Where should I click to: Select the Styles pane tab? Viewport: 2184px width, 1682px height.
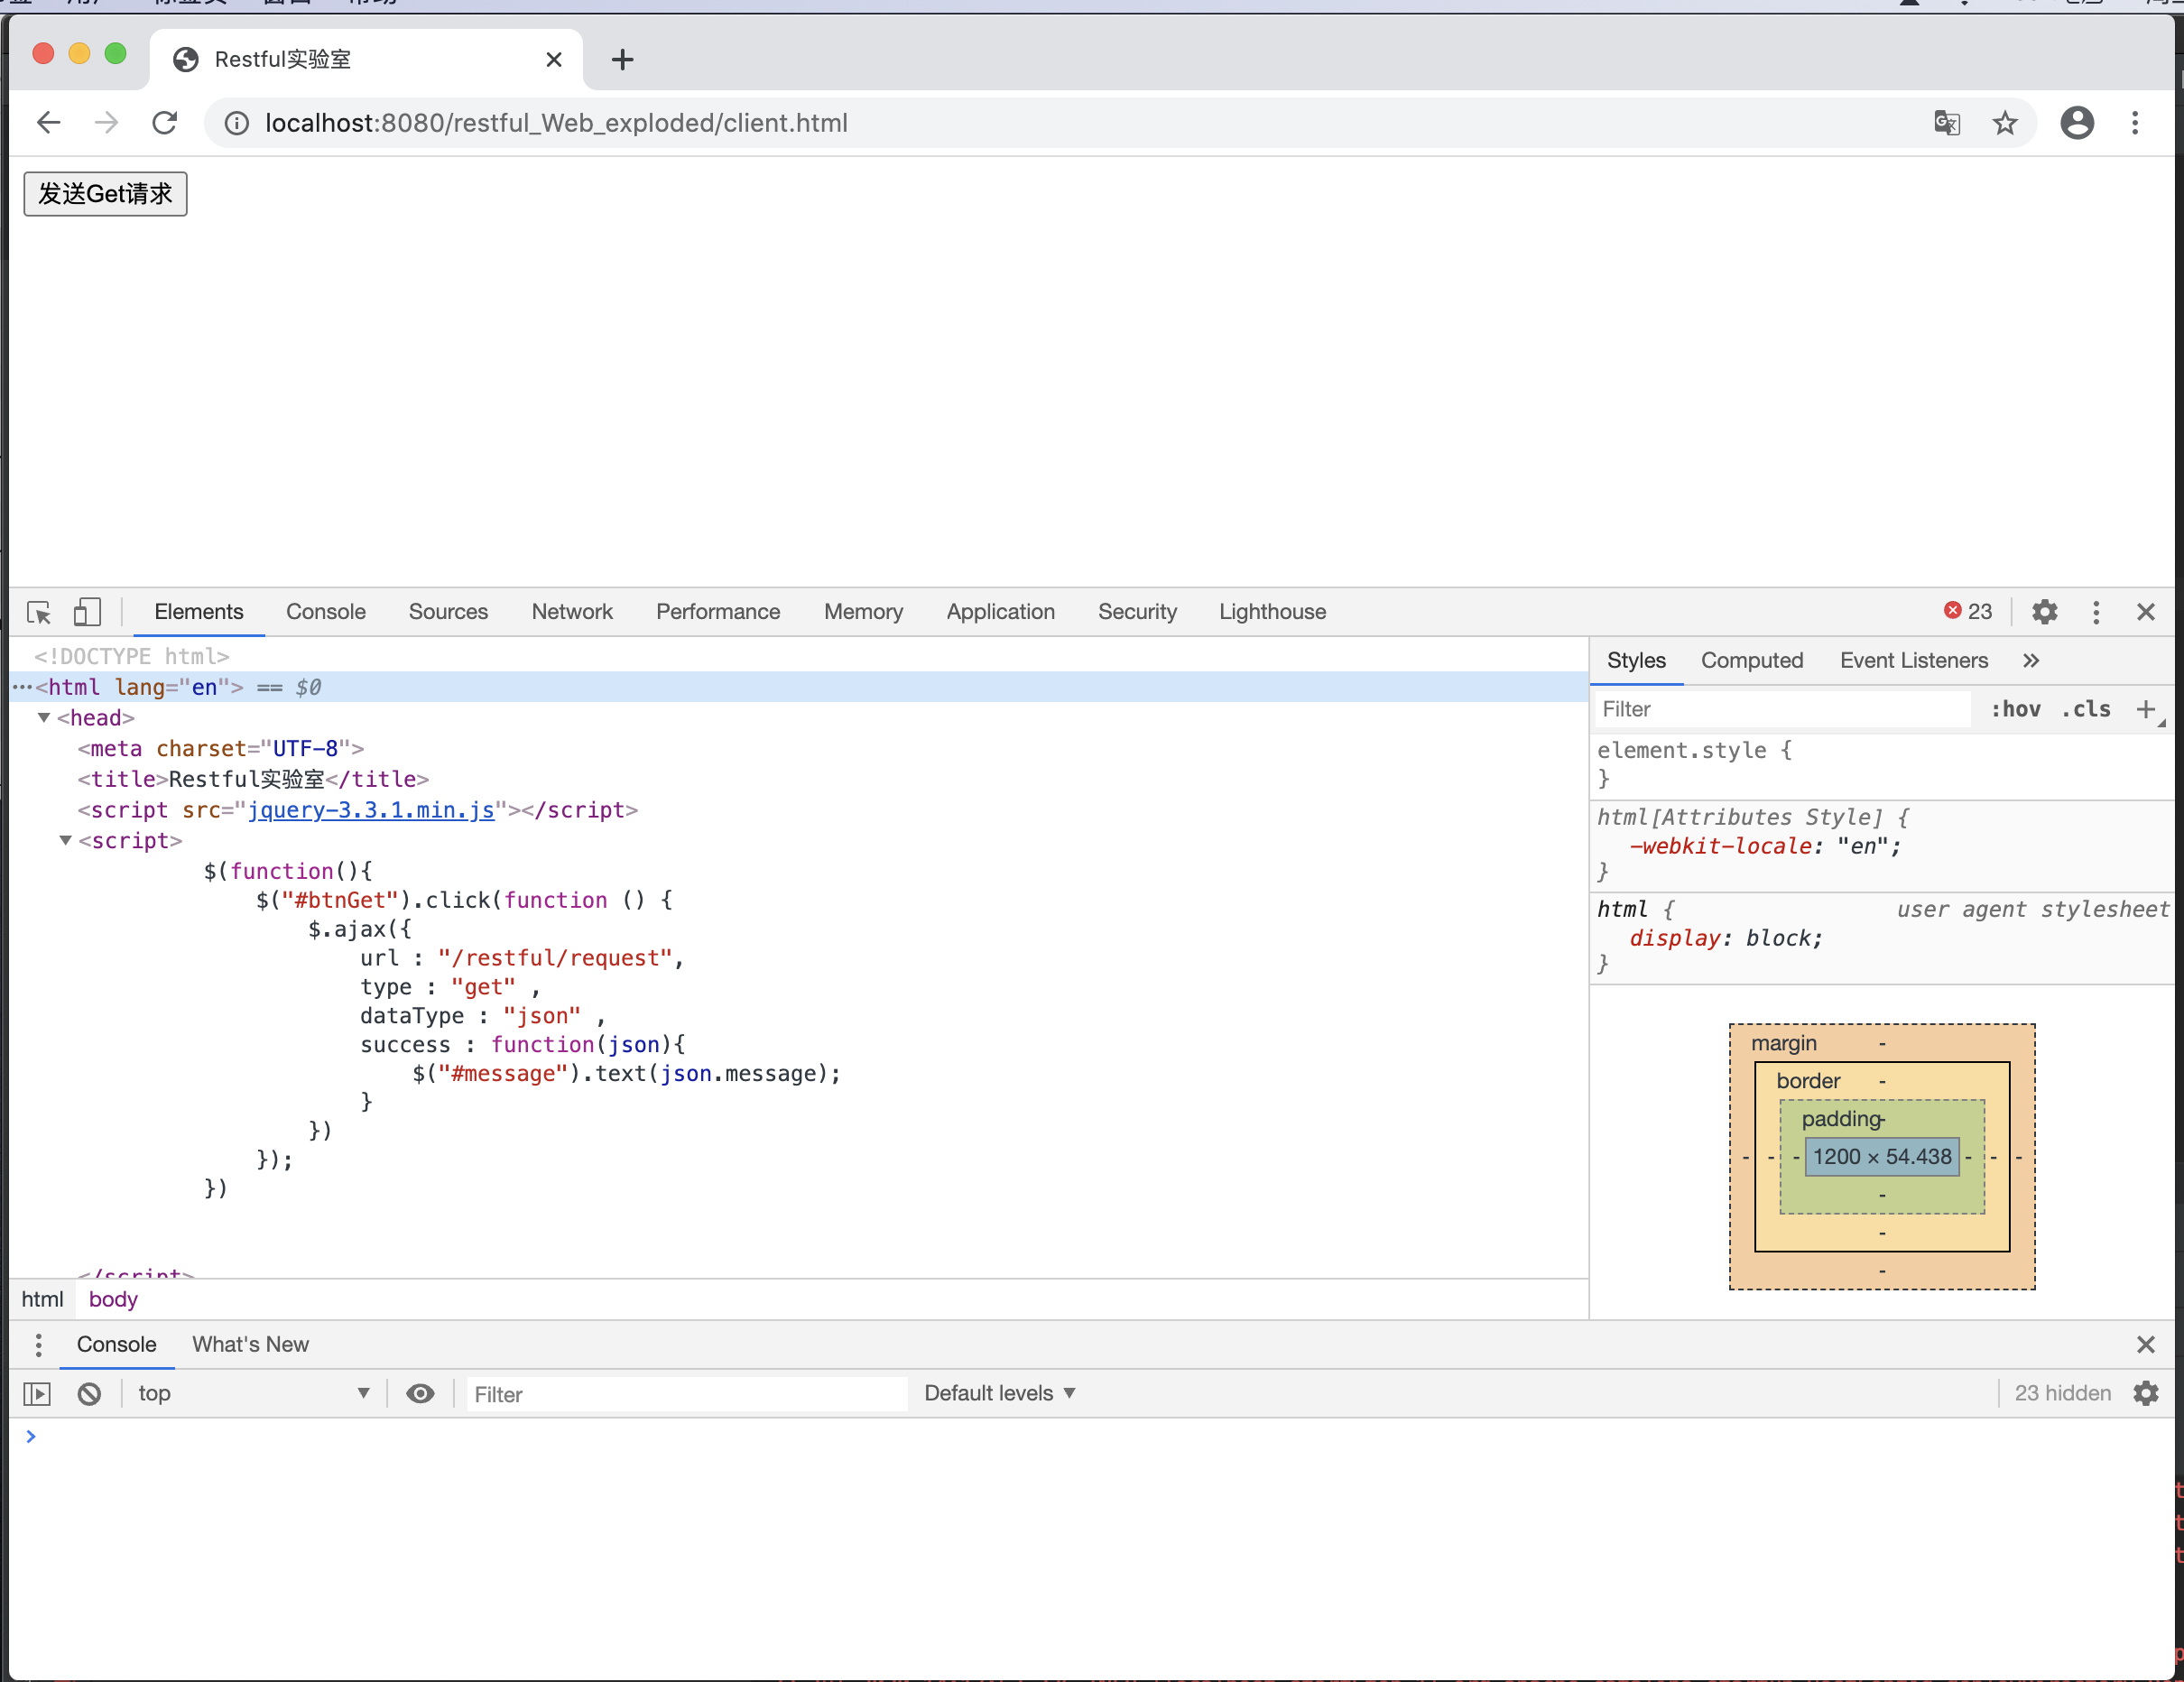point(1636,660)
